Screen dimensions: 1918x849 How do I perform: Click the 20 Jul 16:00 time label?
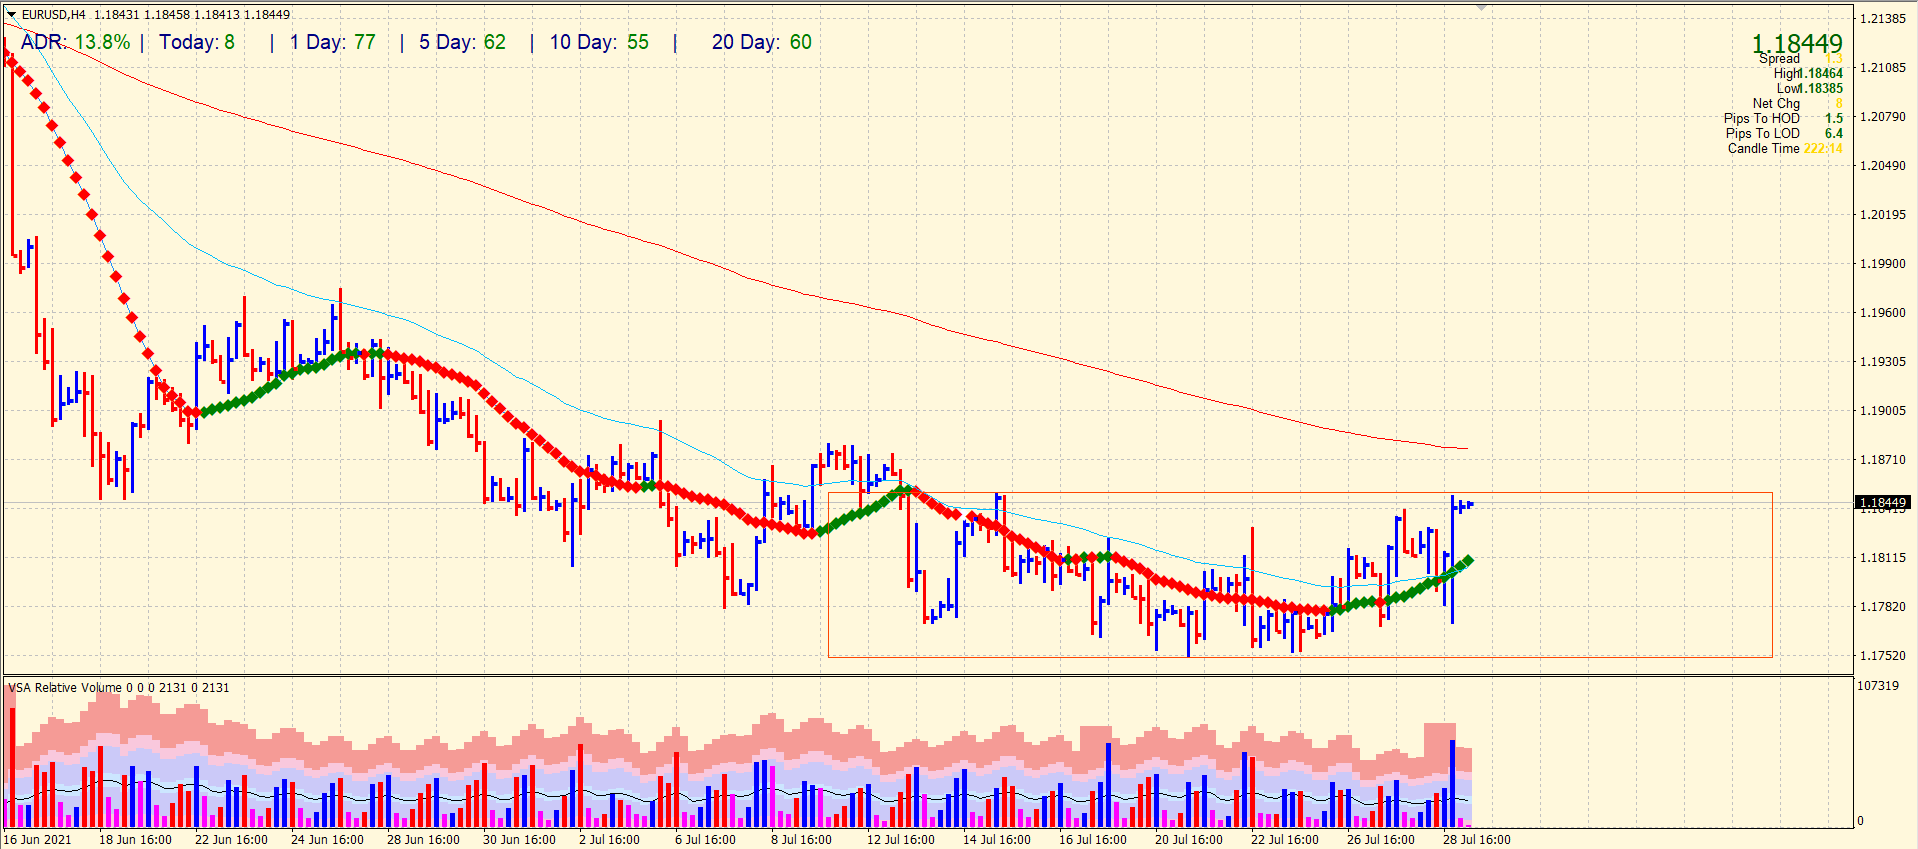tap(1188, 840)
